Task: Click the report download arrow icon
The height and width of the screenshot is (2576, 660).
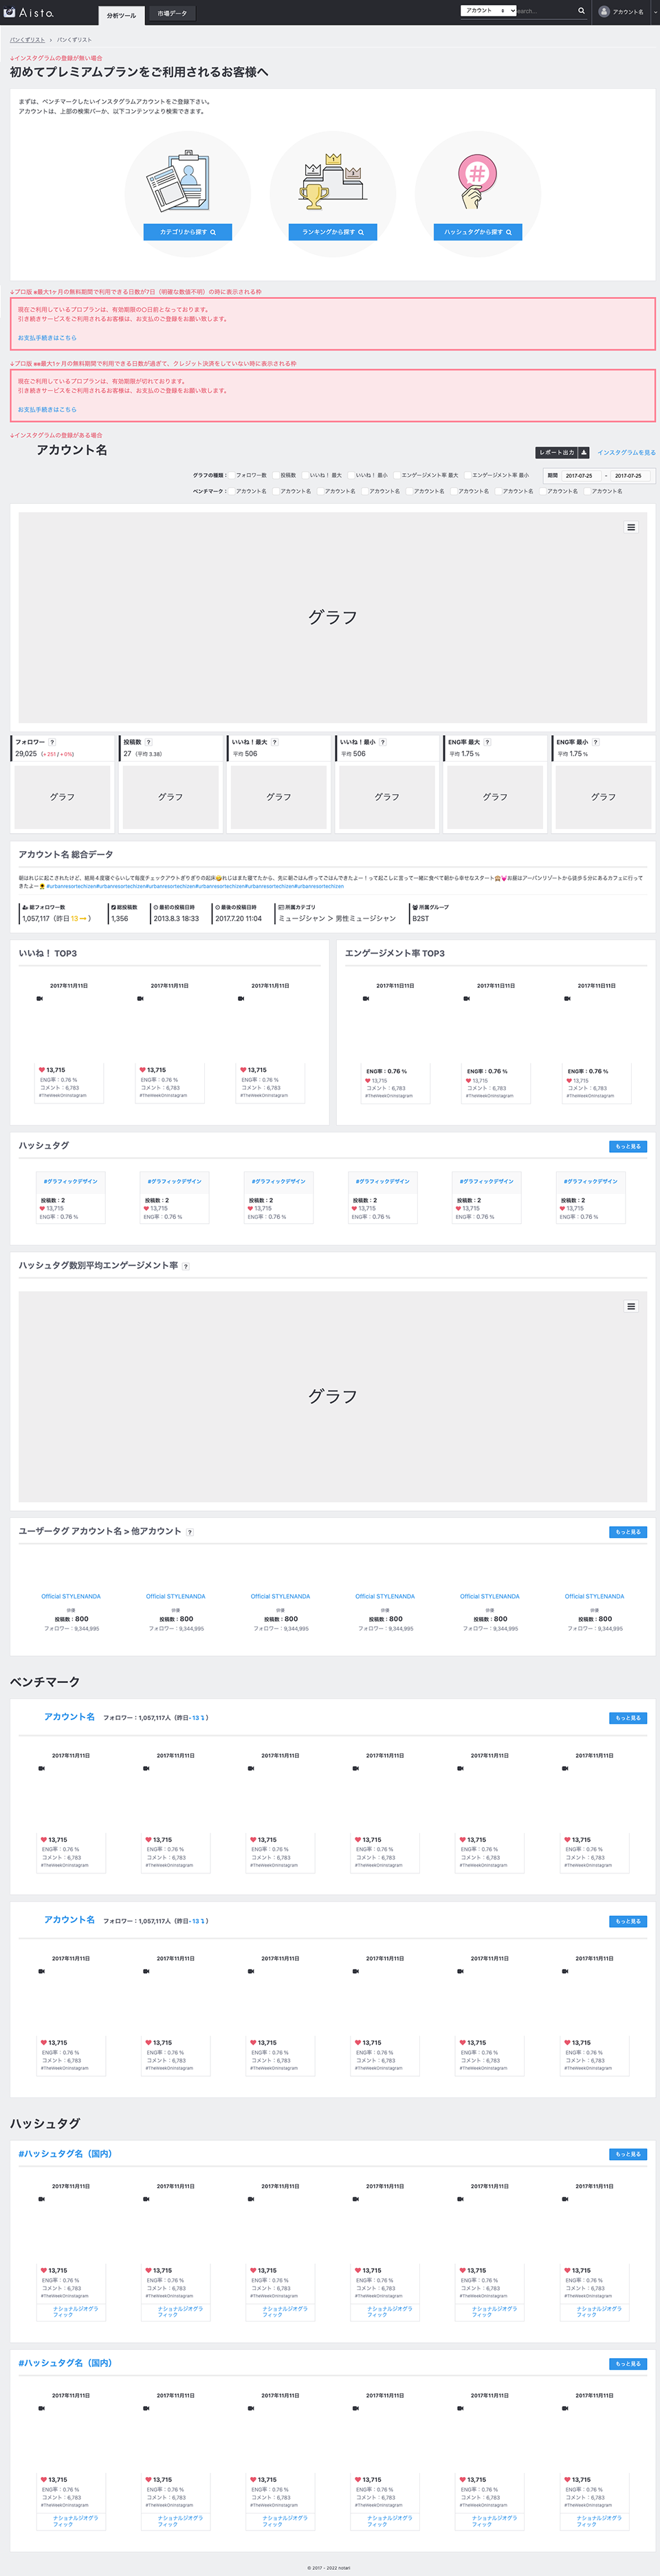Action: pyautogui.click(x=584, y=452)
